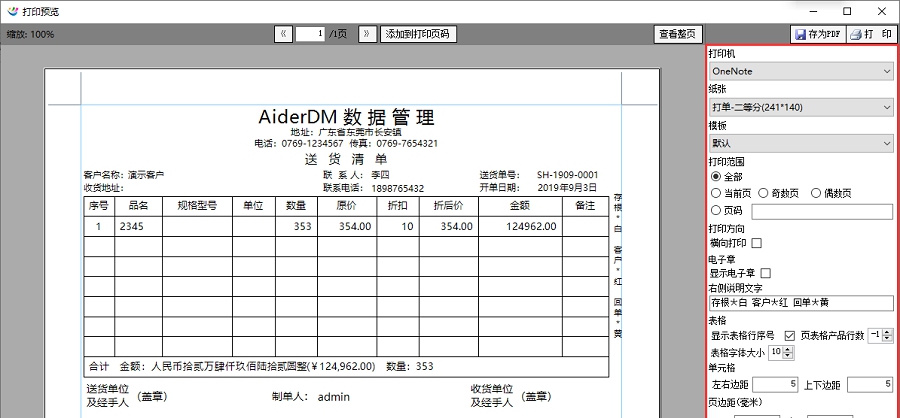The width and height of the screenshot is (900, 418).
Task: Click the phone number 1898765432
Action: (398, 188)
